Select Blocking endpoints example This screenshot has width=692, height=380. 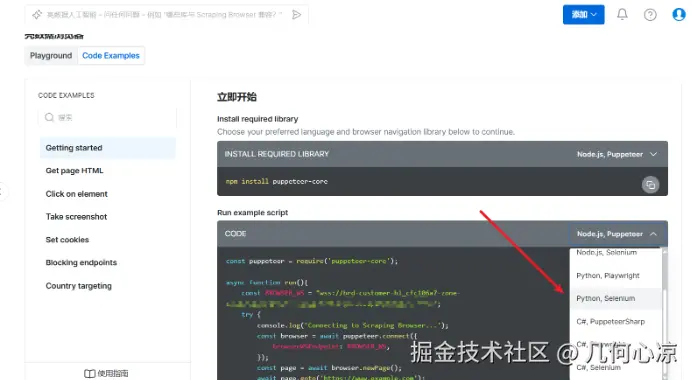81,263
